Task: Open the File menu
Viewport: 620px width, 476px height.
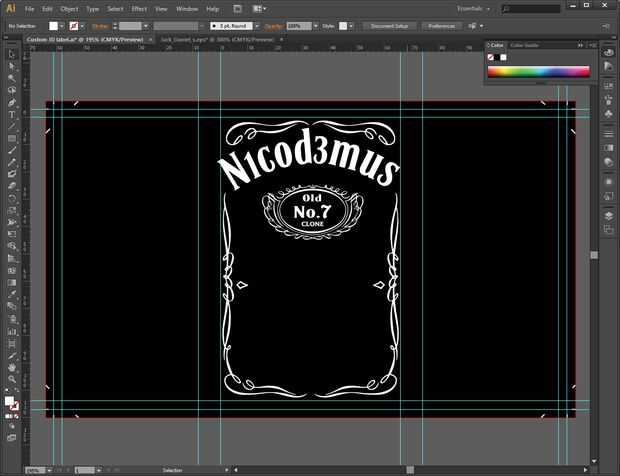Action: (x=29, y=9)
